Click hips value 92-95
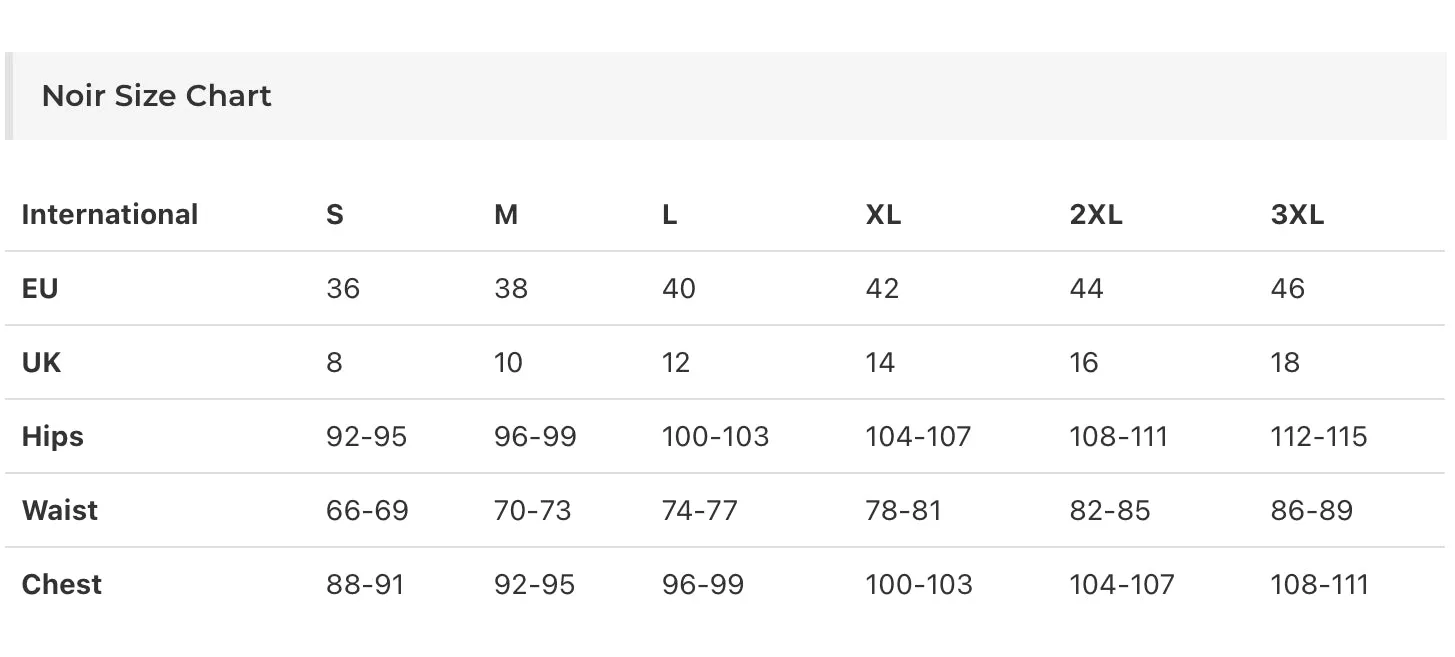This screenshot has width=1455, height=657. click(x=366, y=436)
